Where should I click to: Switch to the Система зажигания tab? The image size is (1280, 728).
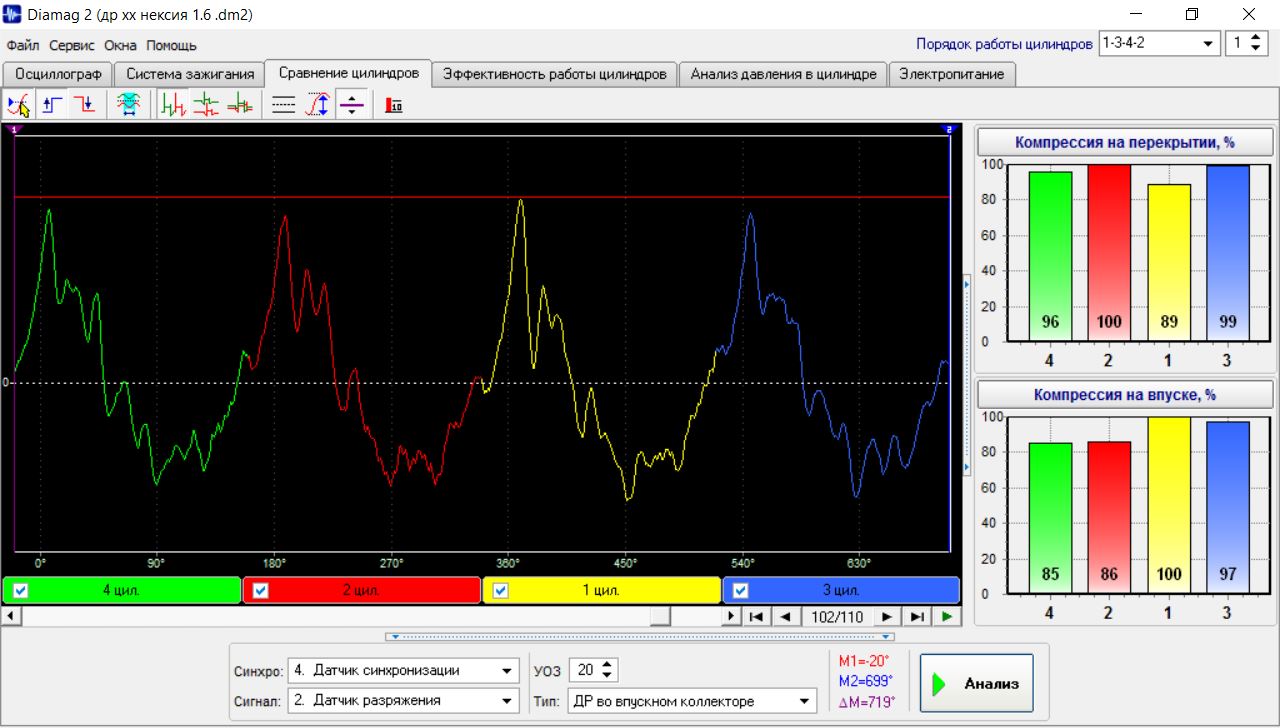(190, 74)
